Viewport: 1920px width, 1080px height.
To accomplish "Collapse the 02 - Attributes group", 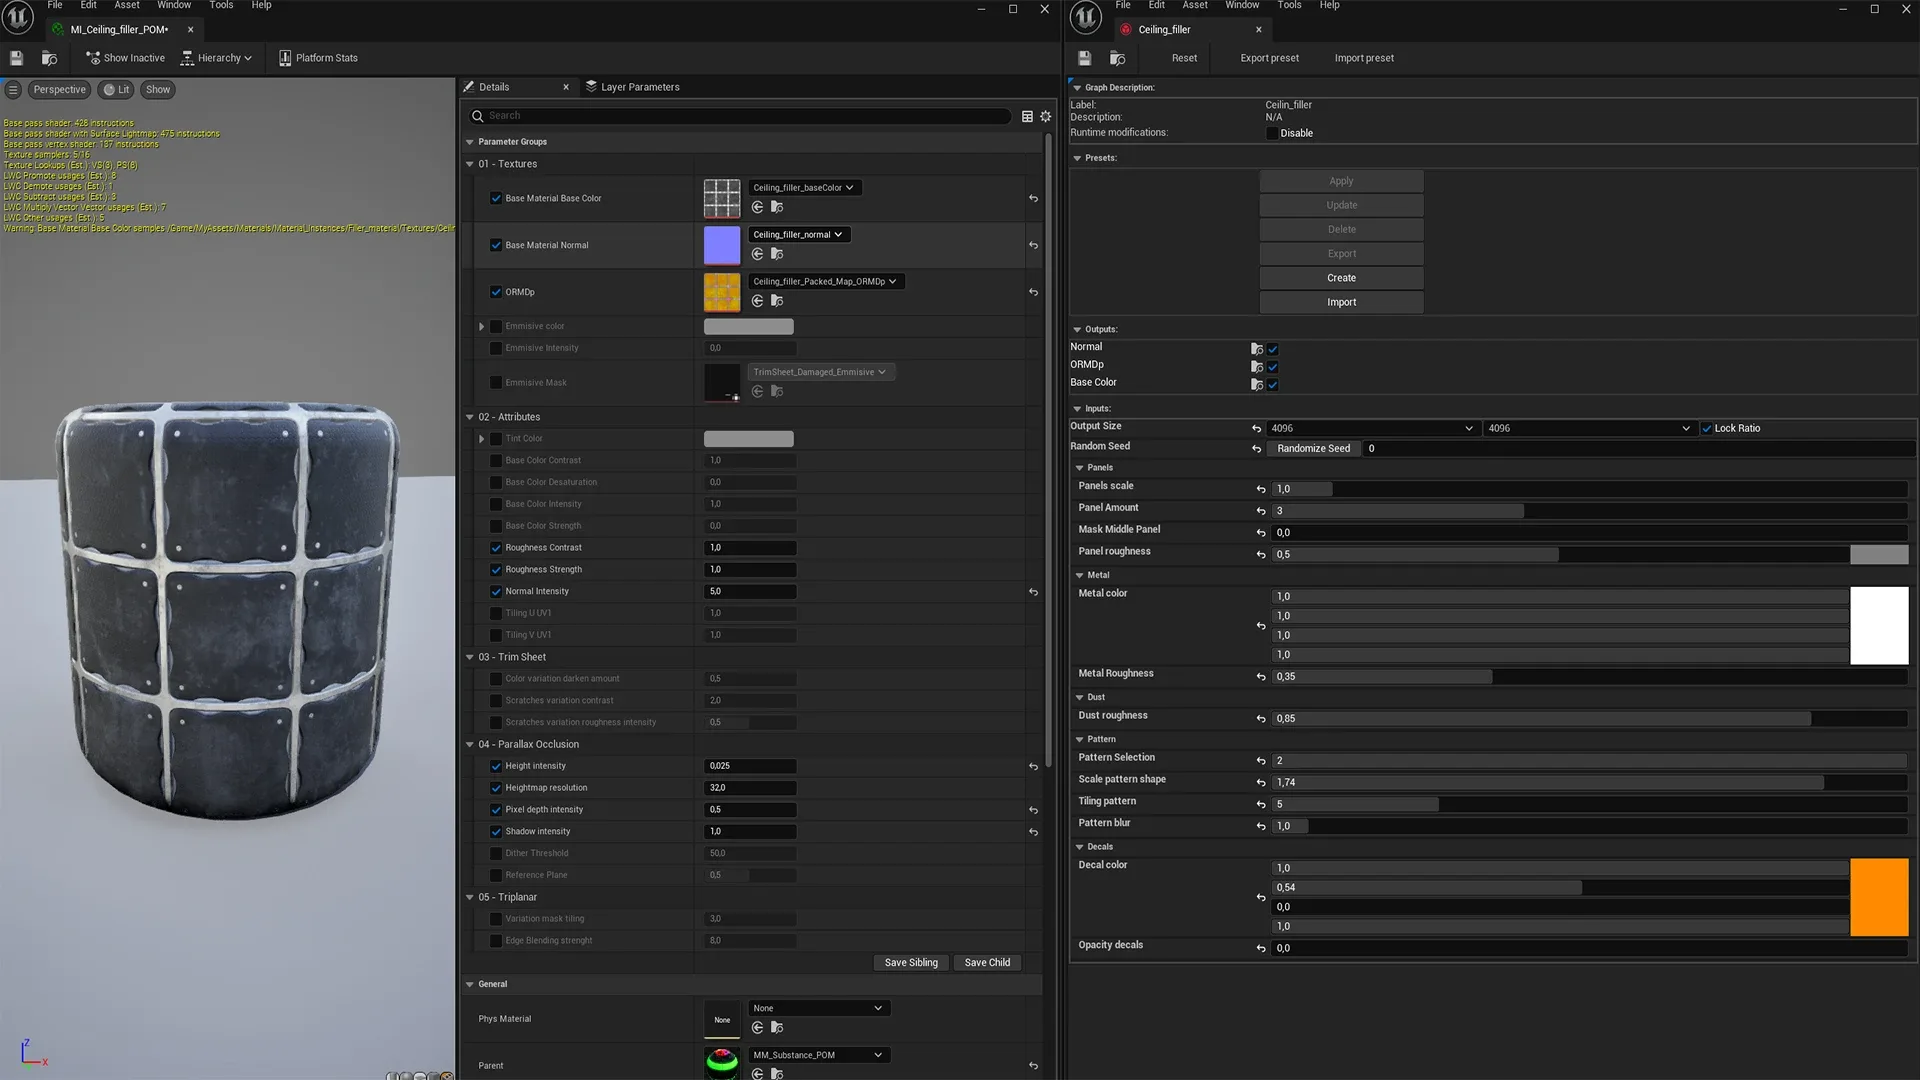I will tap(470, 417).
